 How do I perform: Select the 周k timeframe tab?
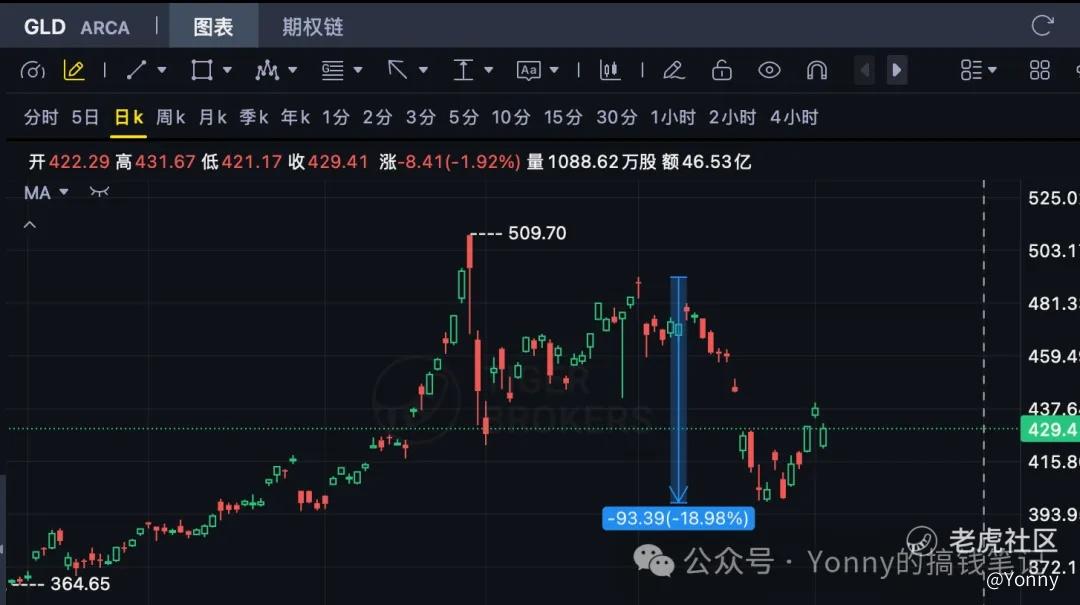[x=170, y=117]
